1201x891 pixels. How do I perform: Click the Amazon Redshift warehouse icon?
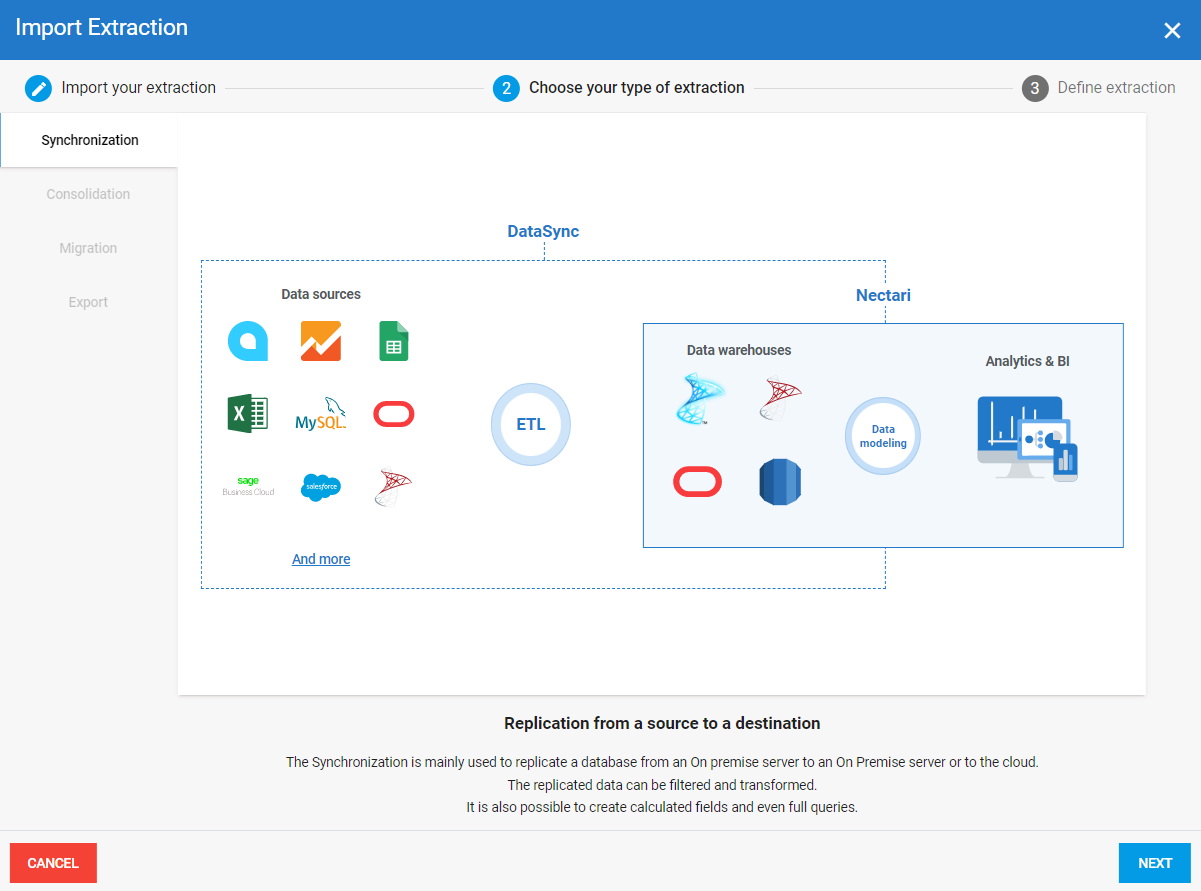pos(780,482)
